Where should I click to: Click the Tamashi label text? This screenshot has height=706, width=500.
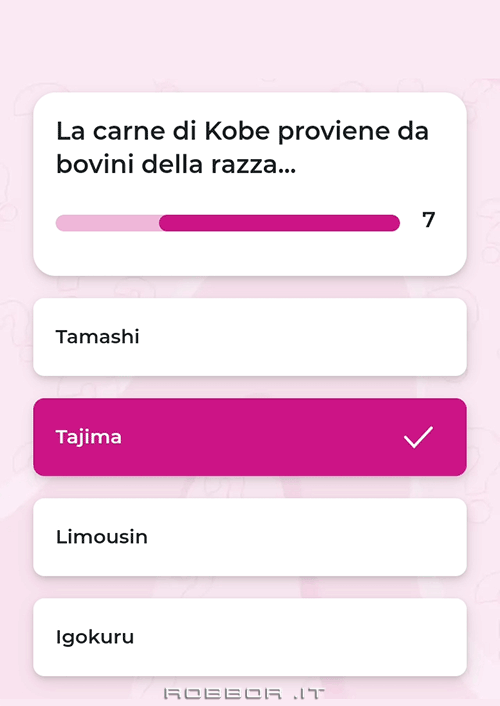pyautogui.click(x=97, y=337)
